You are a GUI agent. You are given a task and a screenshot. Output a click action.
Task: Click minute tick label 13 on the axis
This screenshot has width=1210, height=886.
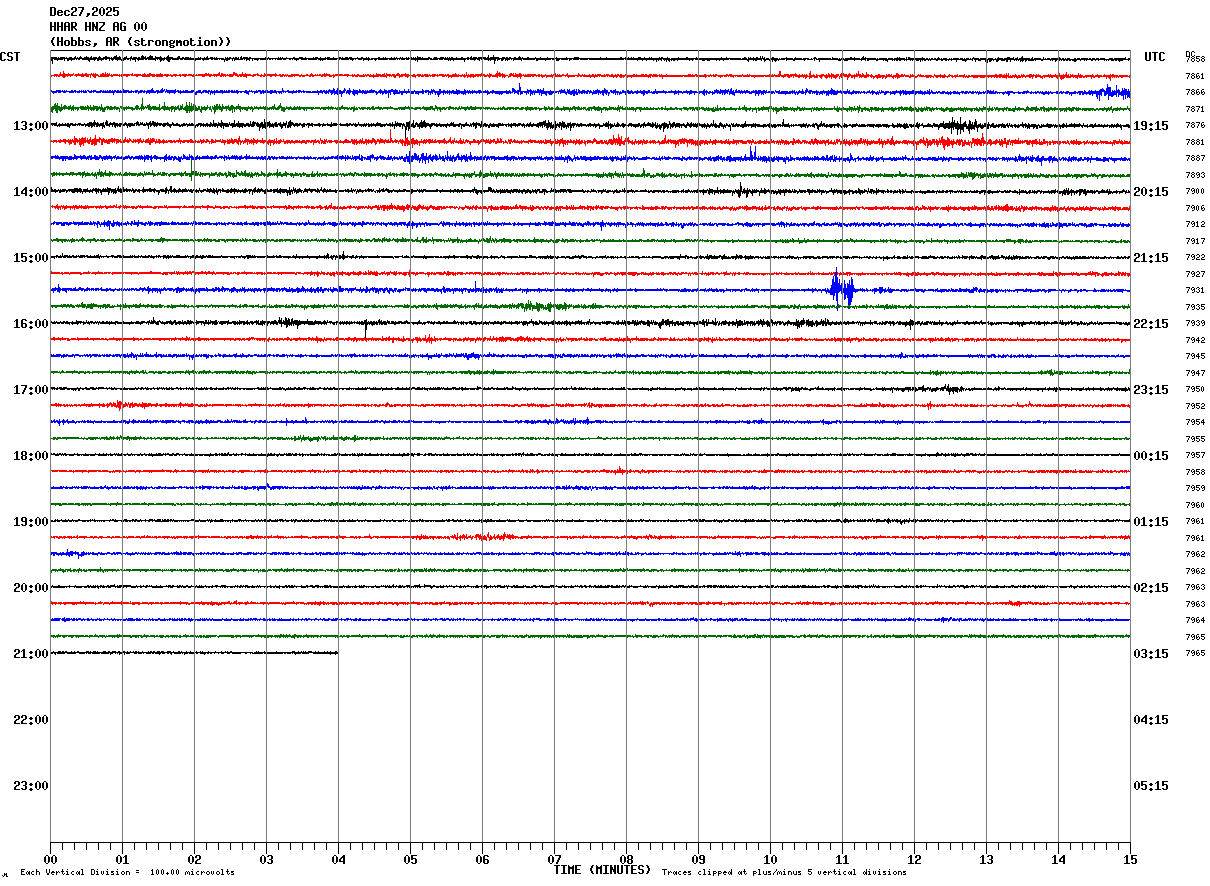point(986,860)
